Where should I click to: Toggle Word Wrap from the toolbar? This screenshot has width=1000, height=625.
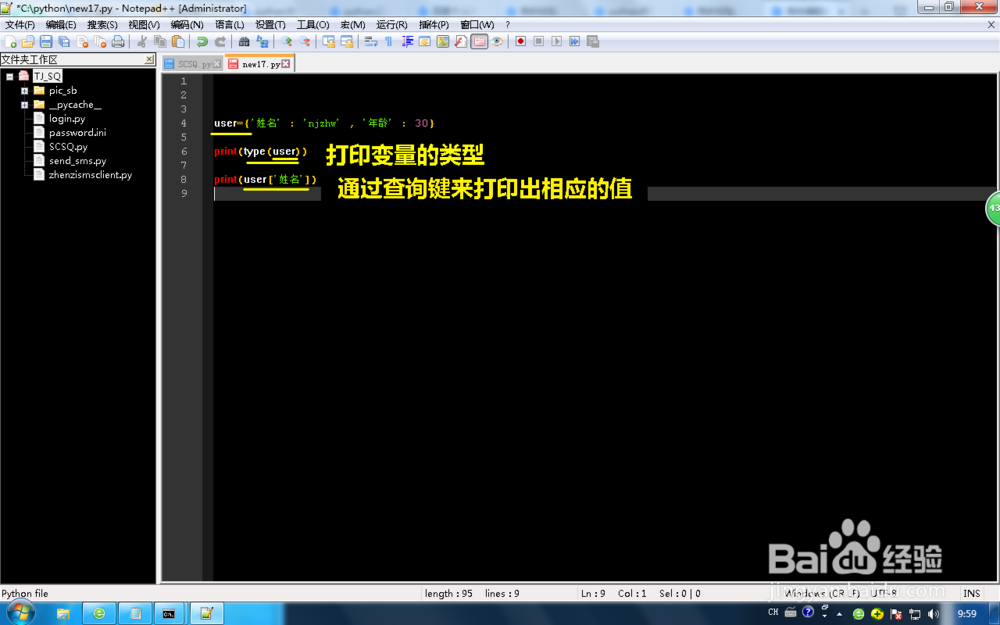click(x=368, y=41)
